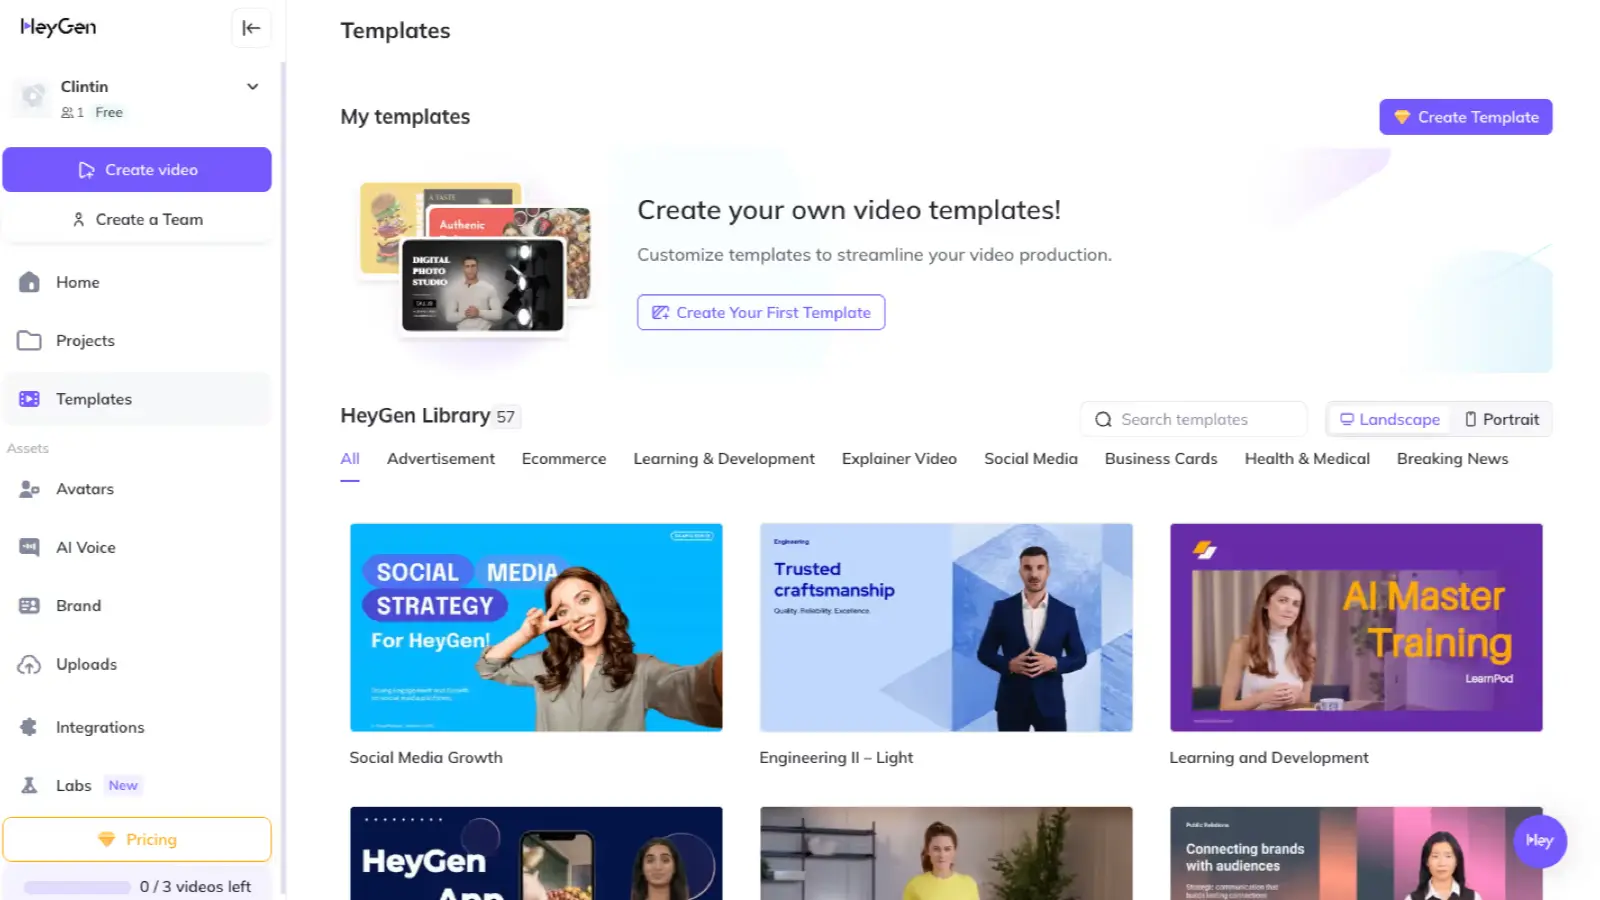The width and height of the screenshot is (1600, 900).
Task: Click the HeyGen logo
Action: point(58,27)
